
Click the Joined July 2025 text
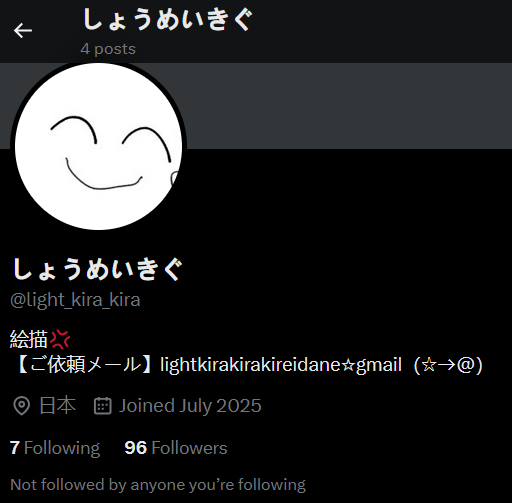(x=190, y=406)
